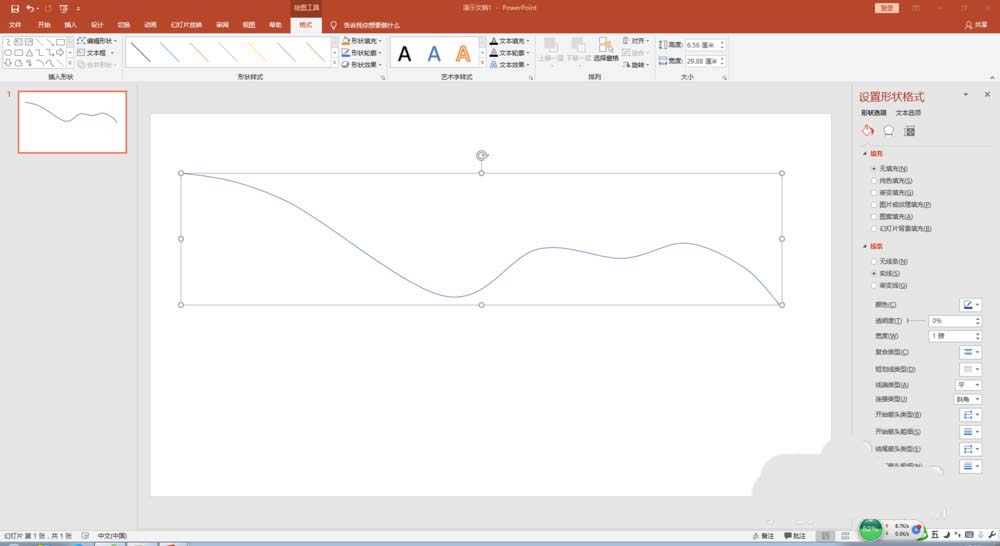This screenshot has width=1000, height=546.
Task: Click the 选择窗格 selection pane icon
Action: point(605,50)
